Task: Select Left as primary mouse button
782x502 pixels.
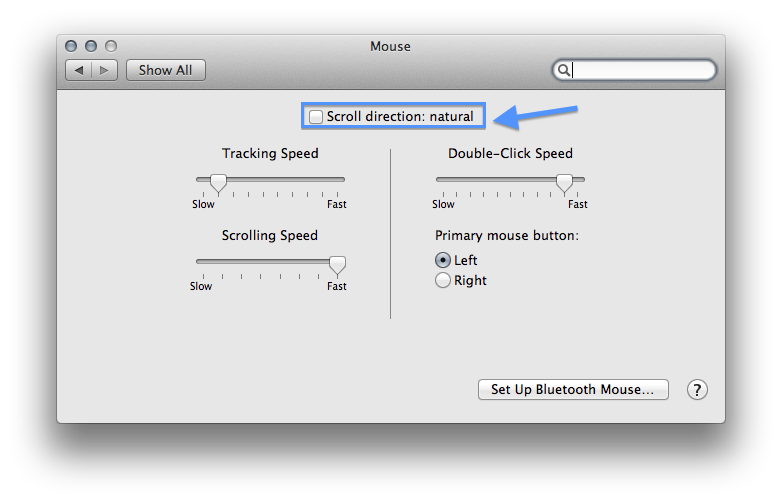Action: pos(443,260)
